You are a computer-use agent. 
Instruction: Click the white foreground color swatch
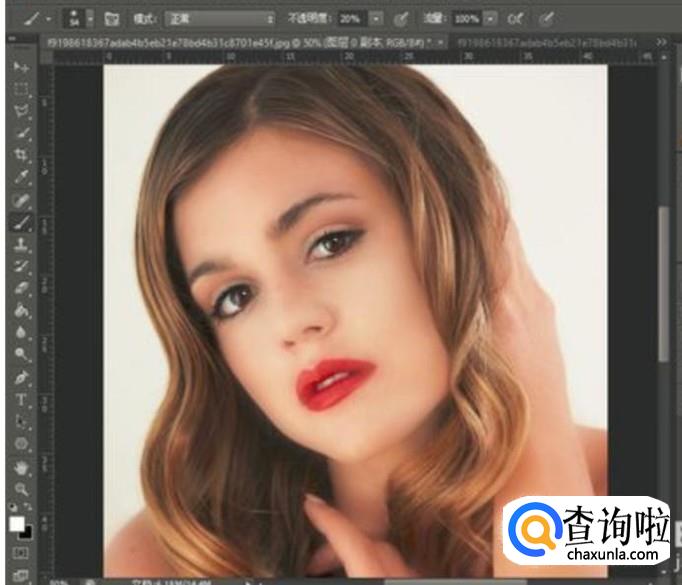click(16, 524)
